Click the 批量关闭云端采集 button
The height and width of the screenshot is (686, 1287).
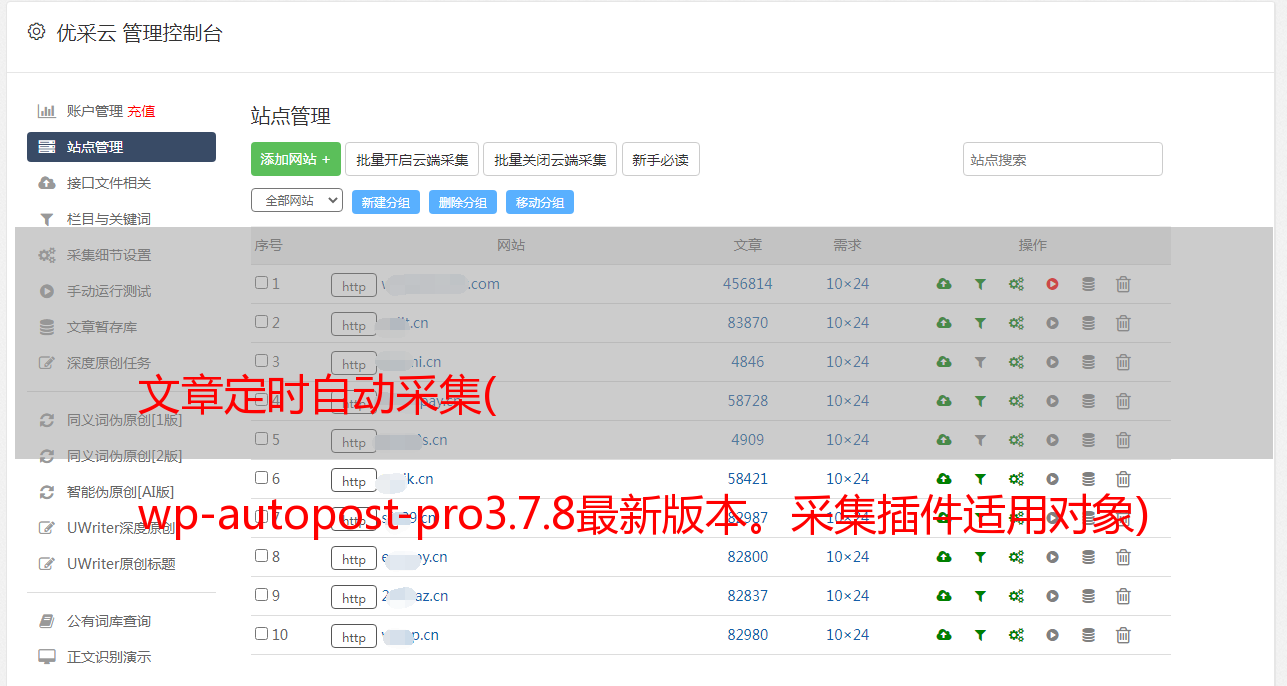pyautogui.click(x=550, y=159)
